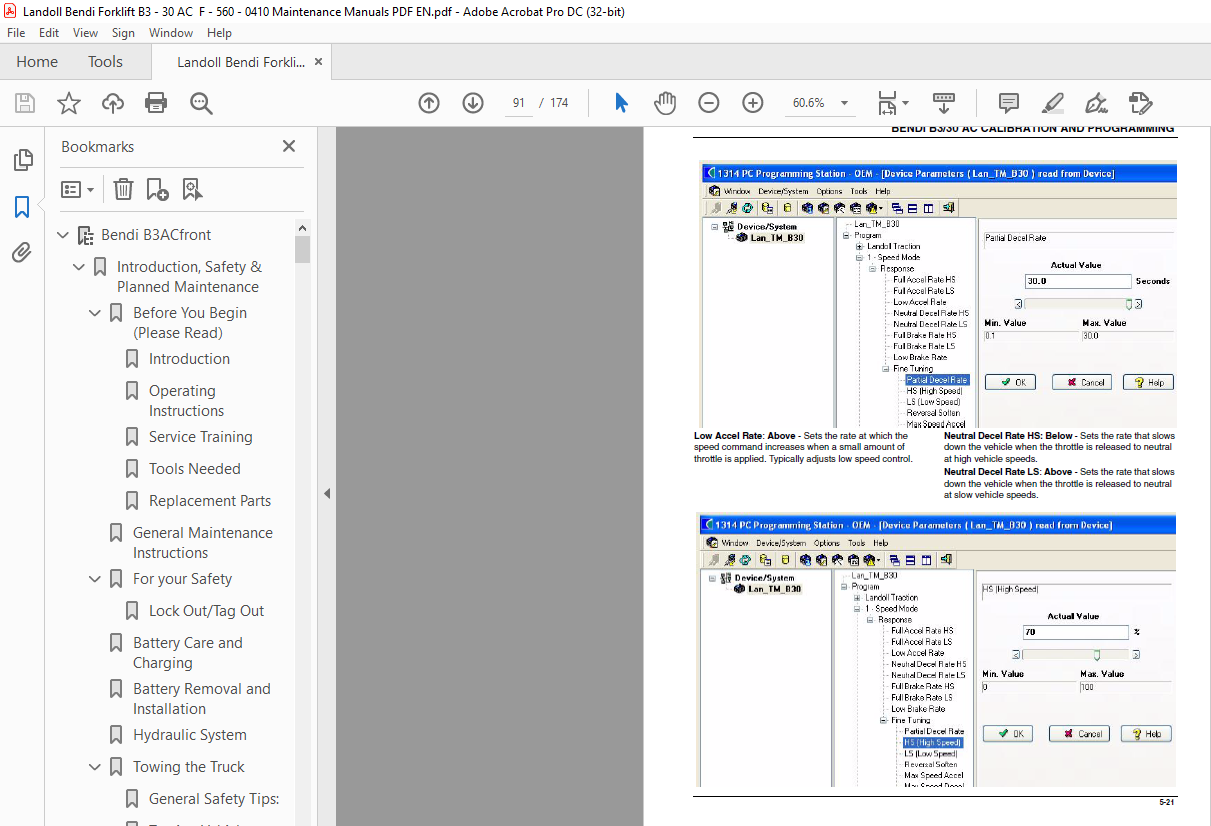The height and width of the screenshot is (826, 1211).
Task: Click the Save file icon
Action: click(x=25, y=103)
